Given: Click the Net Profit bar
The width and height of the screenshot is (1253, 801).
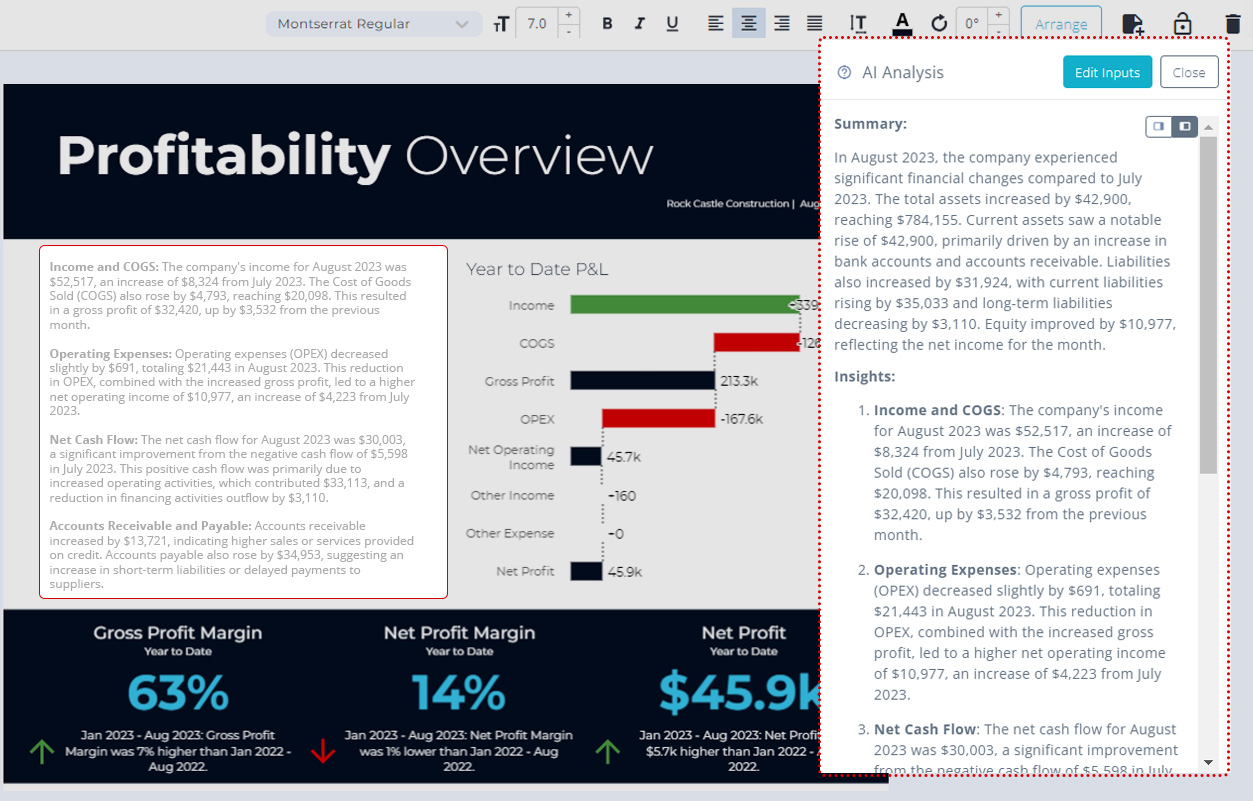Looking at the screenshot, I should click(x=586, y=571).
